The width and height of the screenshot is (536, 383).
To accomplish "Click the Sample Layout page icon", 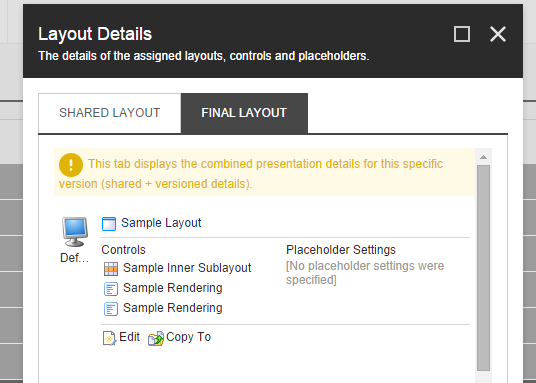I will [x=109, y=224].
